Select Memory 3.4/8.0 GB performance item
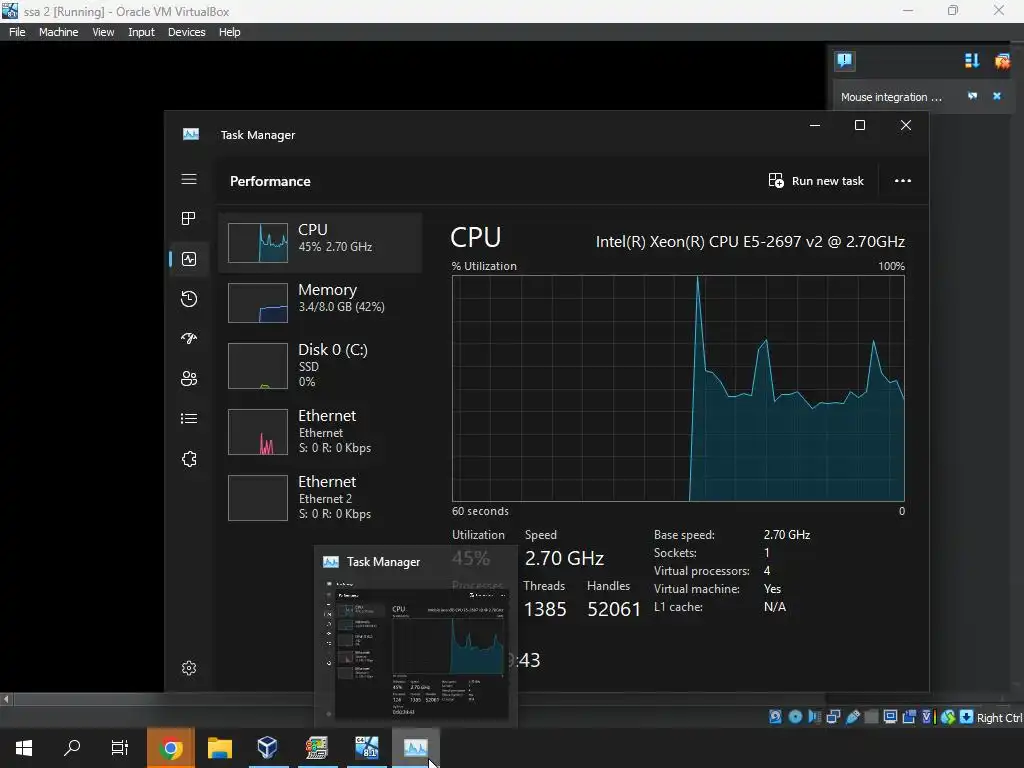The image size is (1024, 768). pyautogui.click(x=320, y=302)
